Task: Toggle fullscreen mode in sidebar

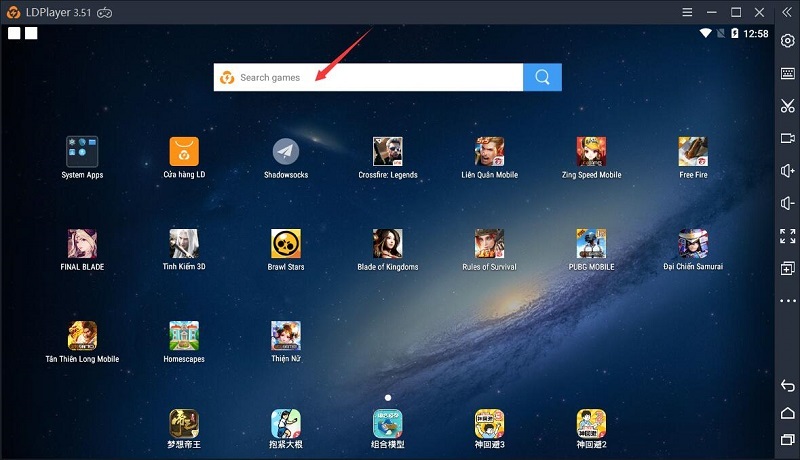Action: 787,236
